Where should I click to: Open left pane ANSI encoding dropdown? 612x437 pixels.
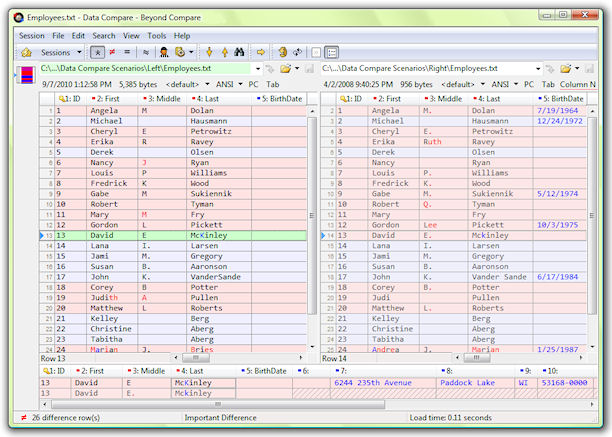click(229, 84)
